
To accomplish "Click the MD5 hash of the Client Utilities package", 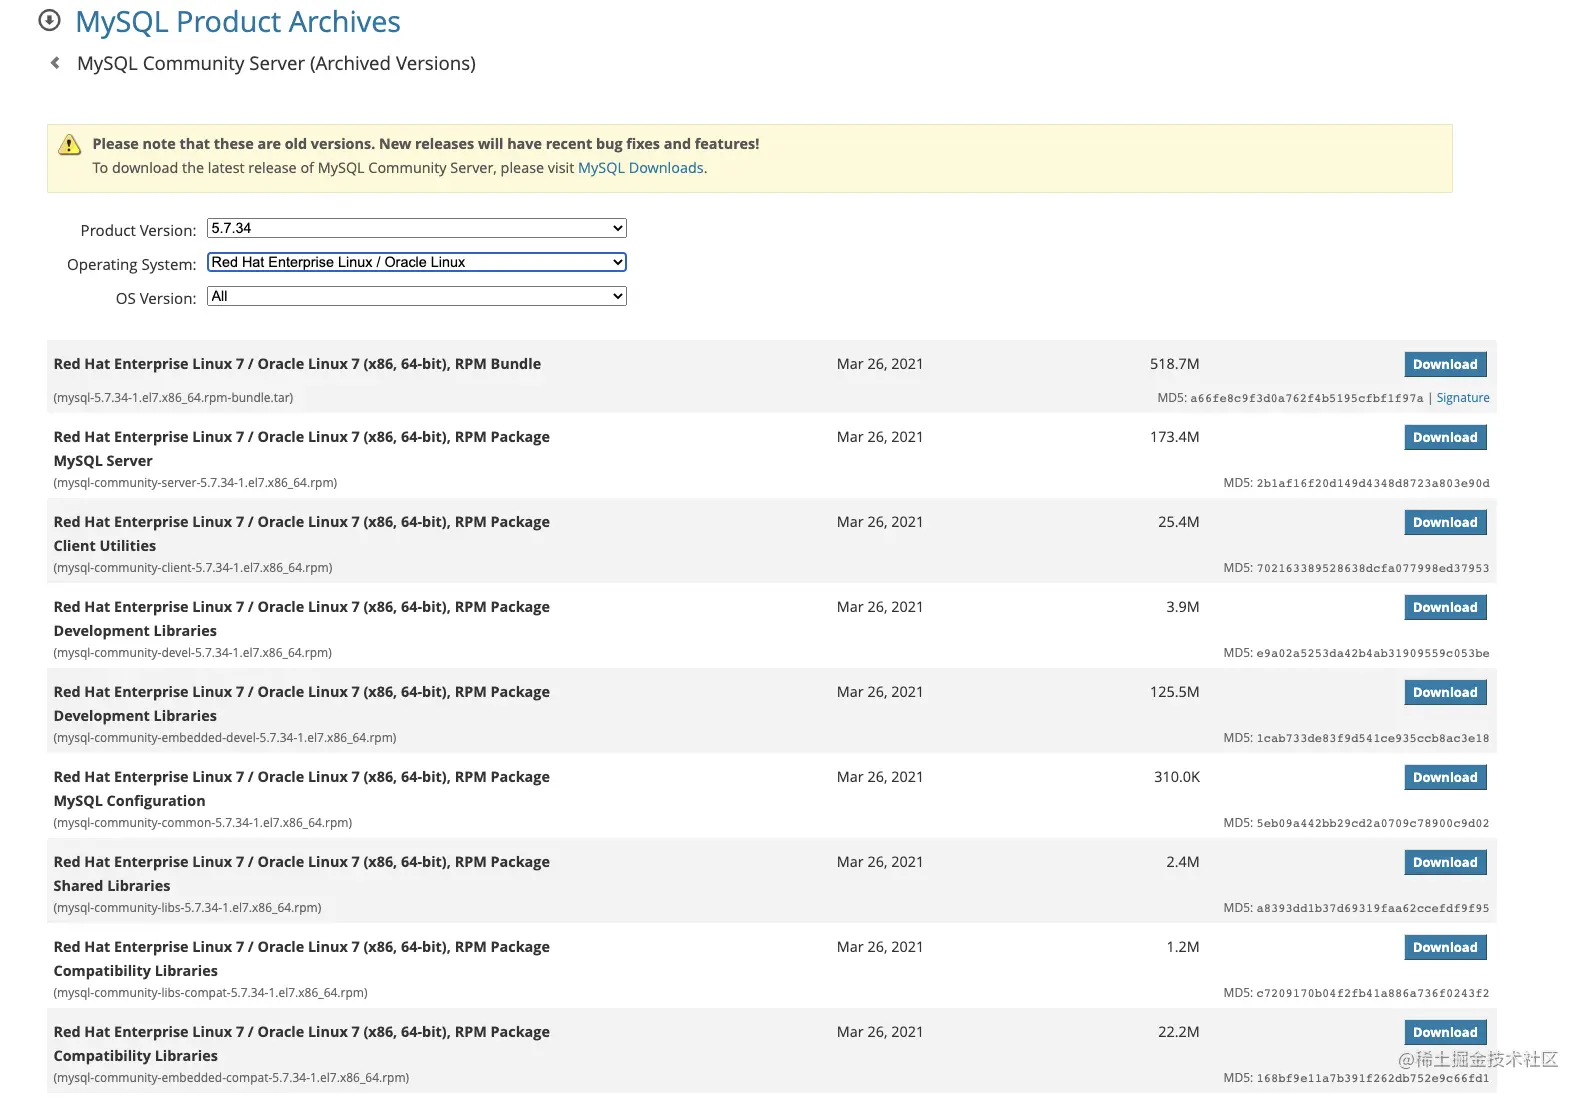I will pyautogui.click(x=1373, y=568).
